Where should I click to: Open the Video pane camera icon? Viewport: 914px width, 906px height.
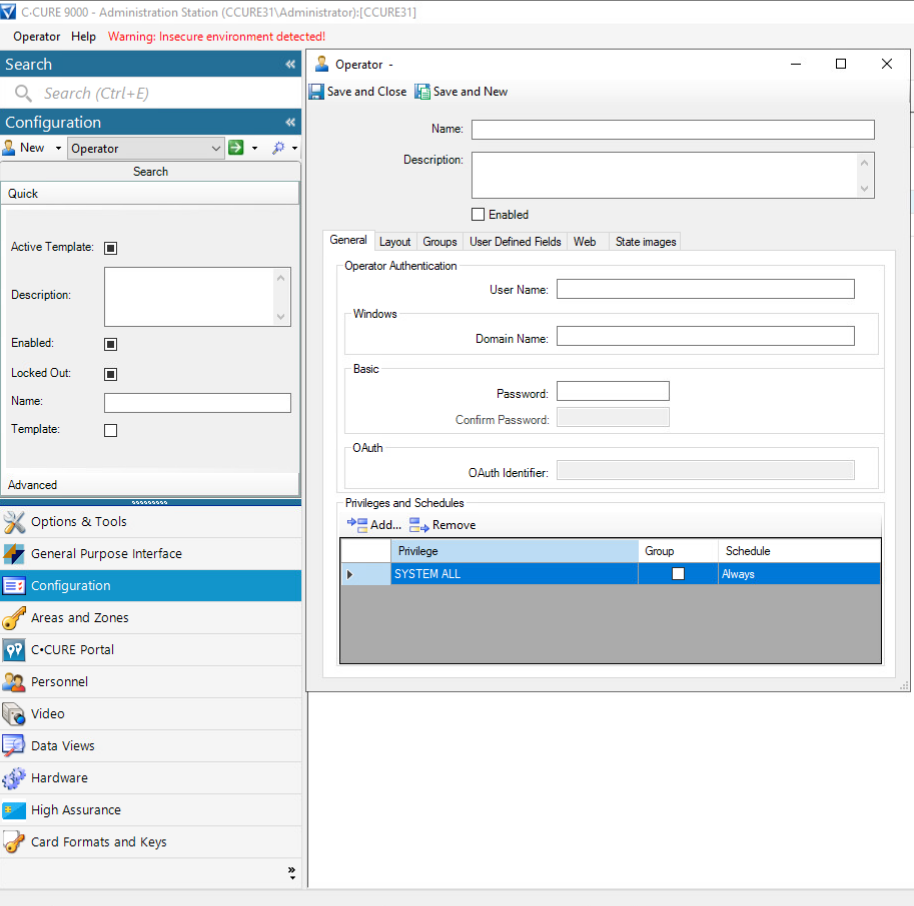click(x=14, y=714)
